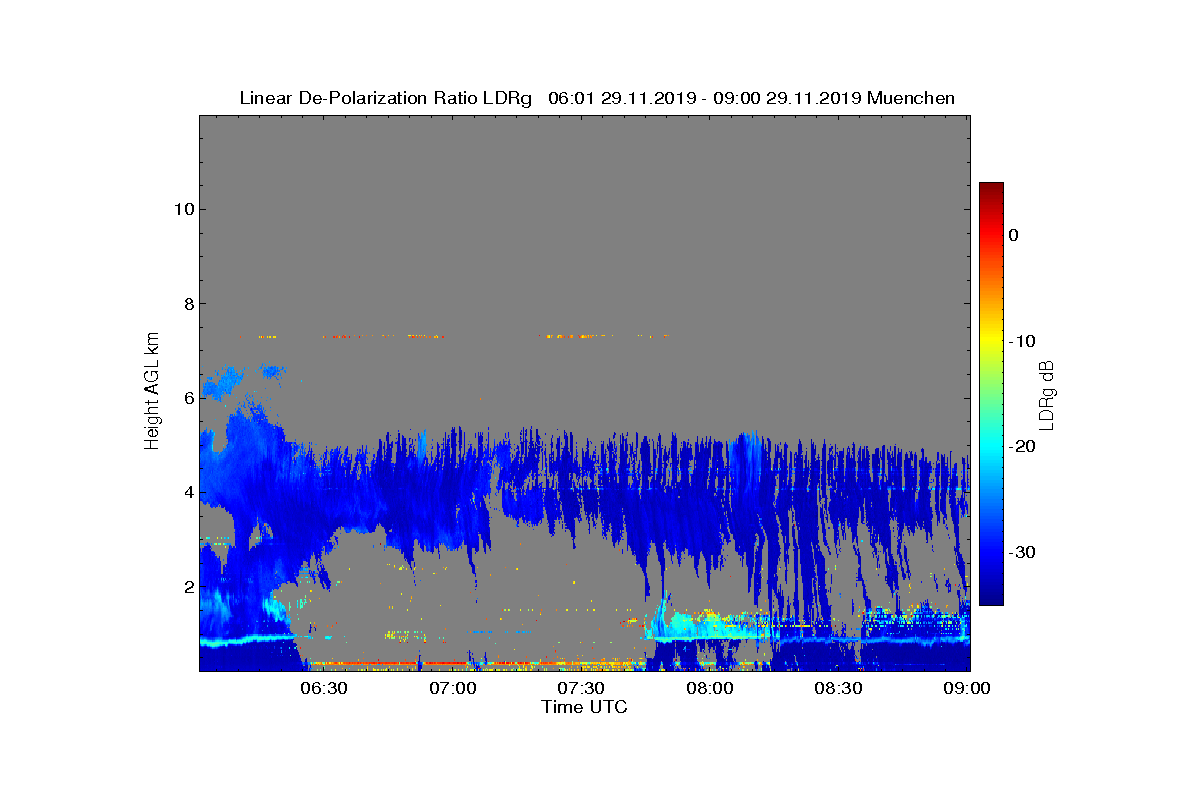Click the height label '8'
The image size is (1200, 800).
tap(187, 304)
